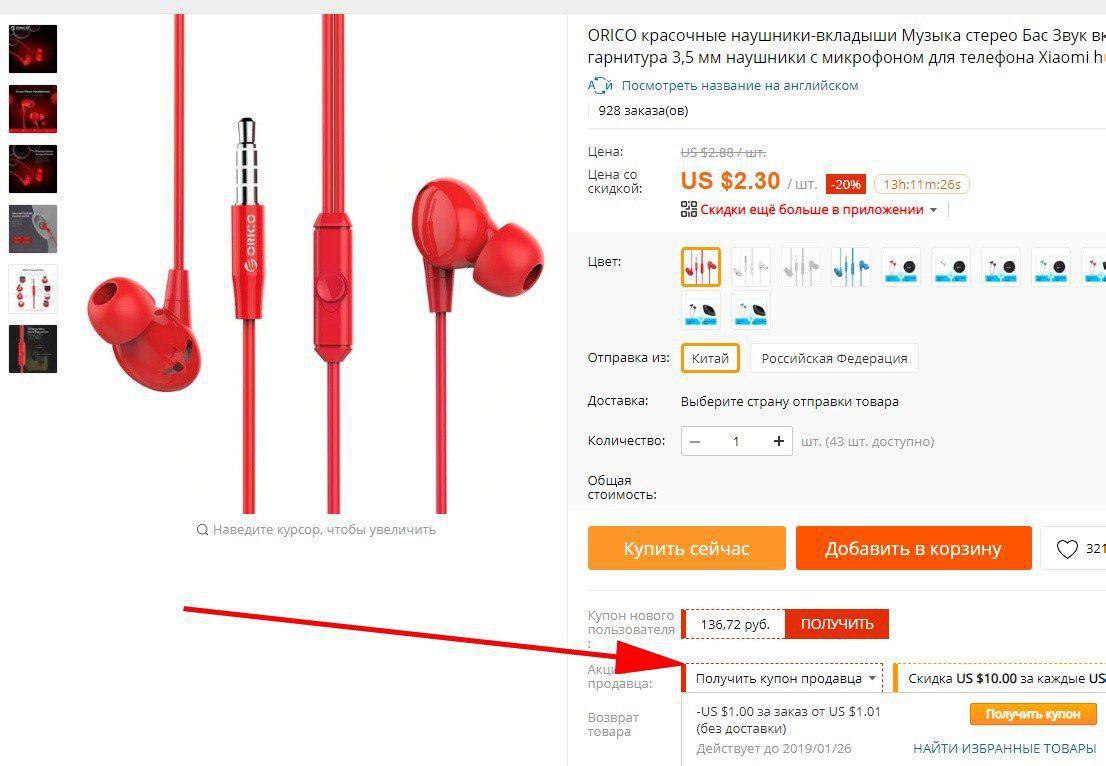
Task: Click the heart wishlist icon
Action: pos(1067,549)
